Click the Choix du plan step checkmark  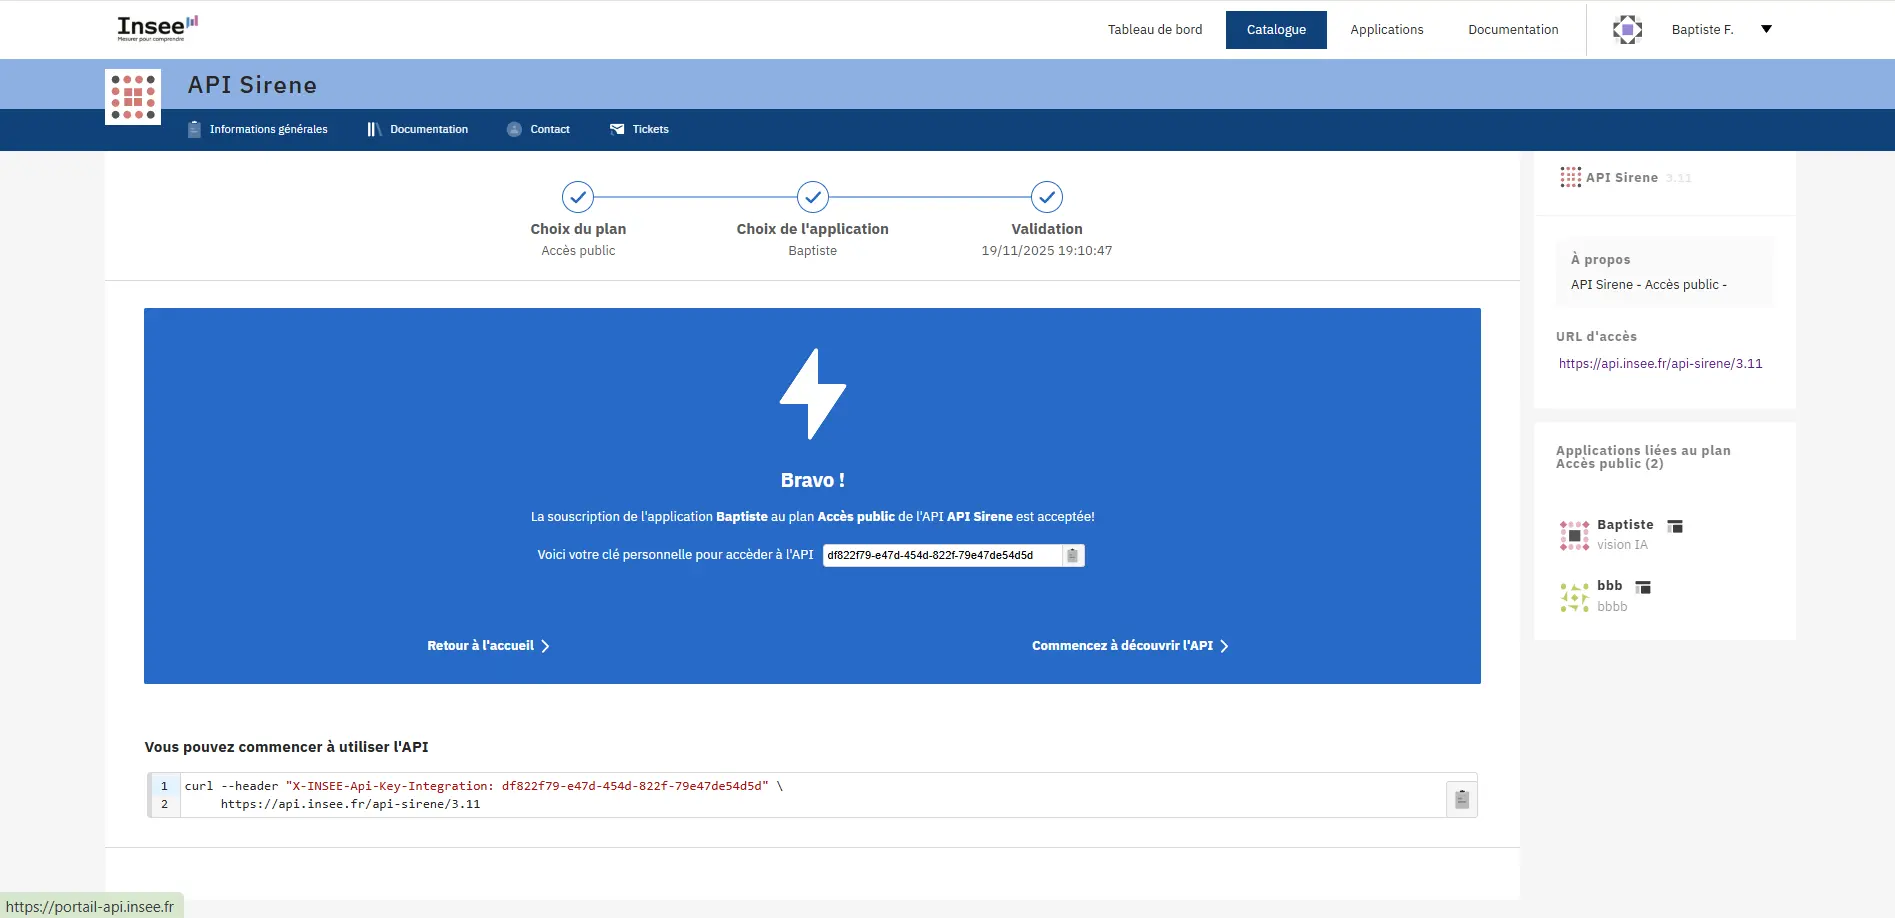pyautogui.click(x=578, y=197)
